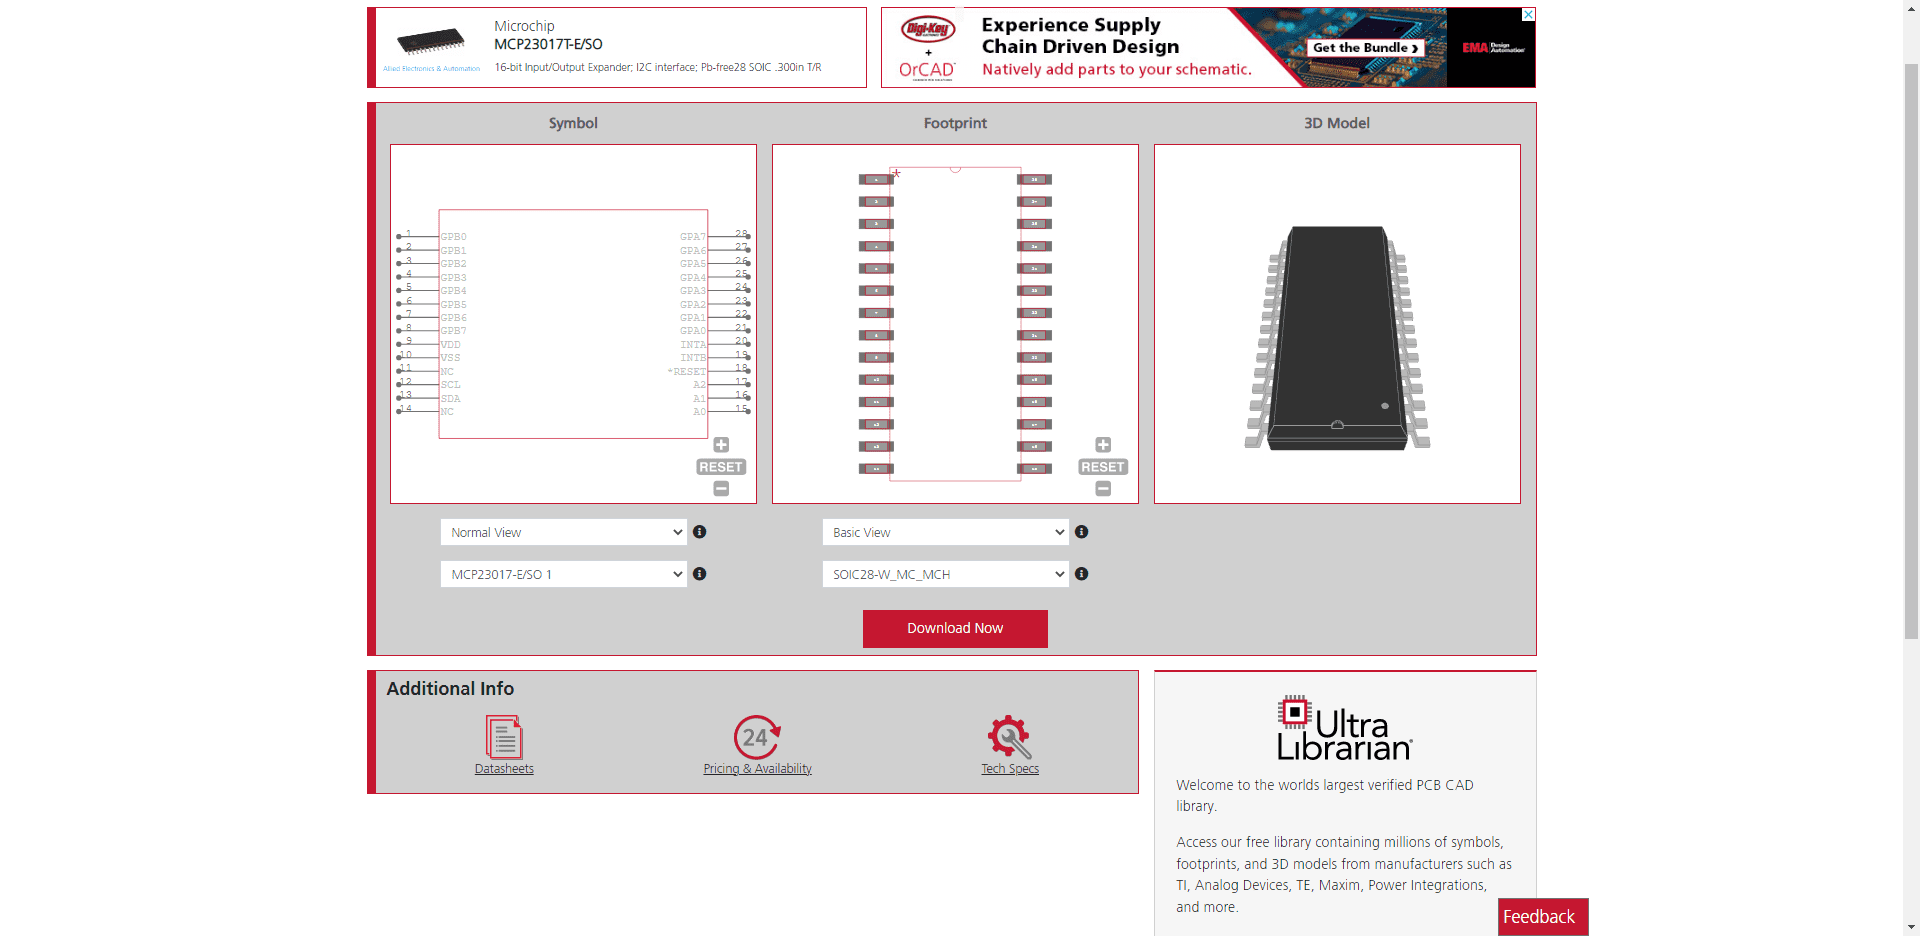Click the 3D model chip rendering

(1337, 338)
